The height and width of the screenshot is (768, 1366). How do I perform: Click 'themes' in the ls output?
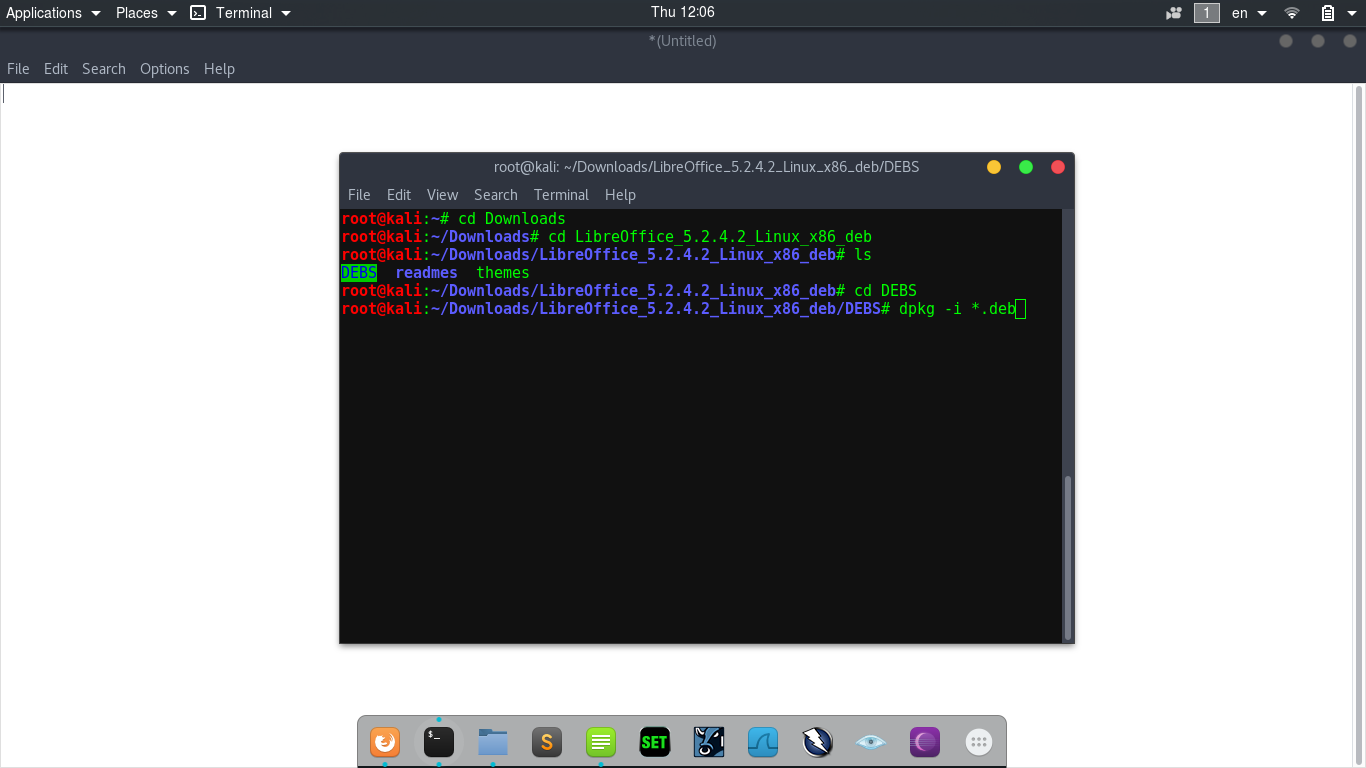[x=503, y=273]
